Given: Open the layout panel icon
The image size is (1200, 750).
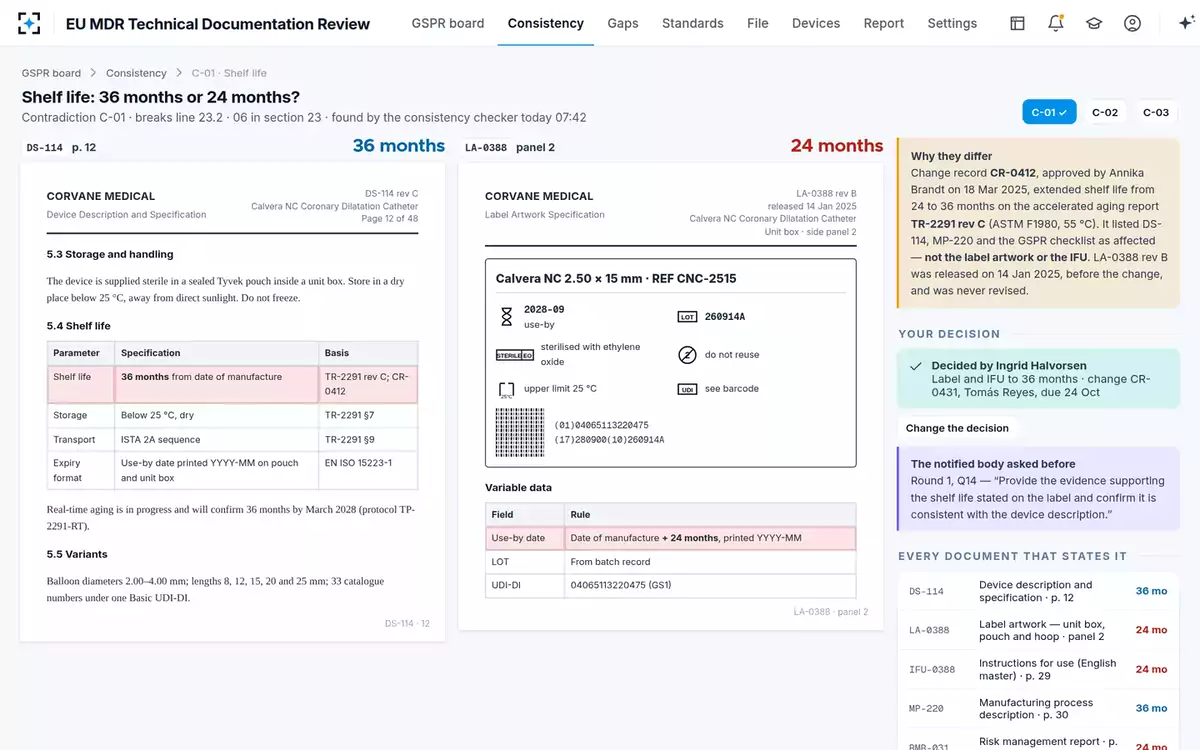Looking at the screenshot, I should pos(1017,23).
